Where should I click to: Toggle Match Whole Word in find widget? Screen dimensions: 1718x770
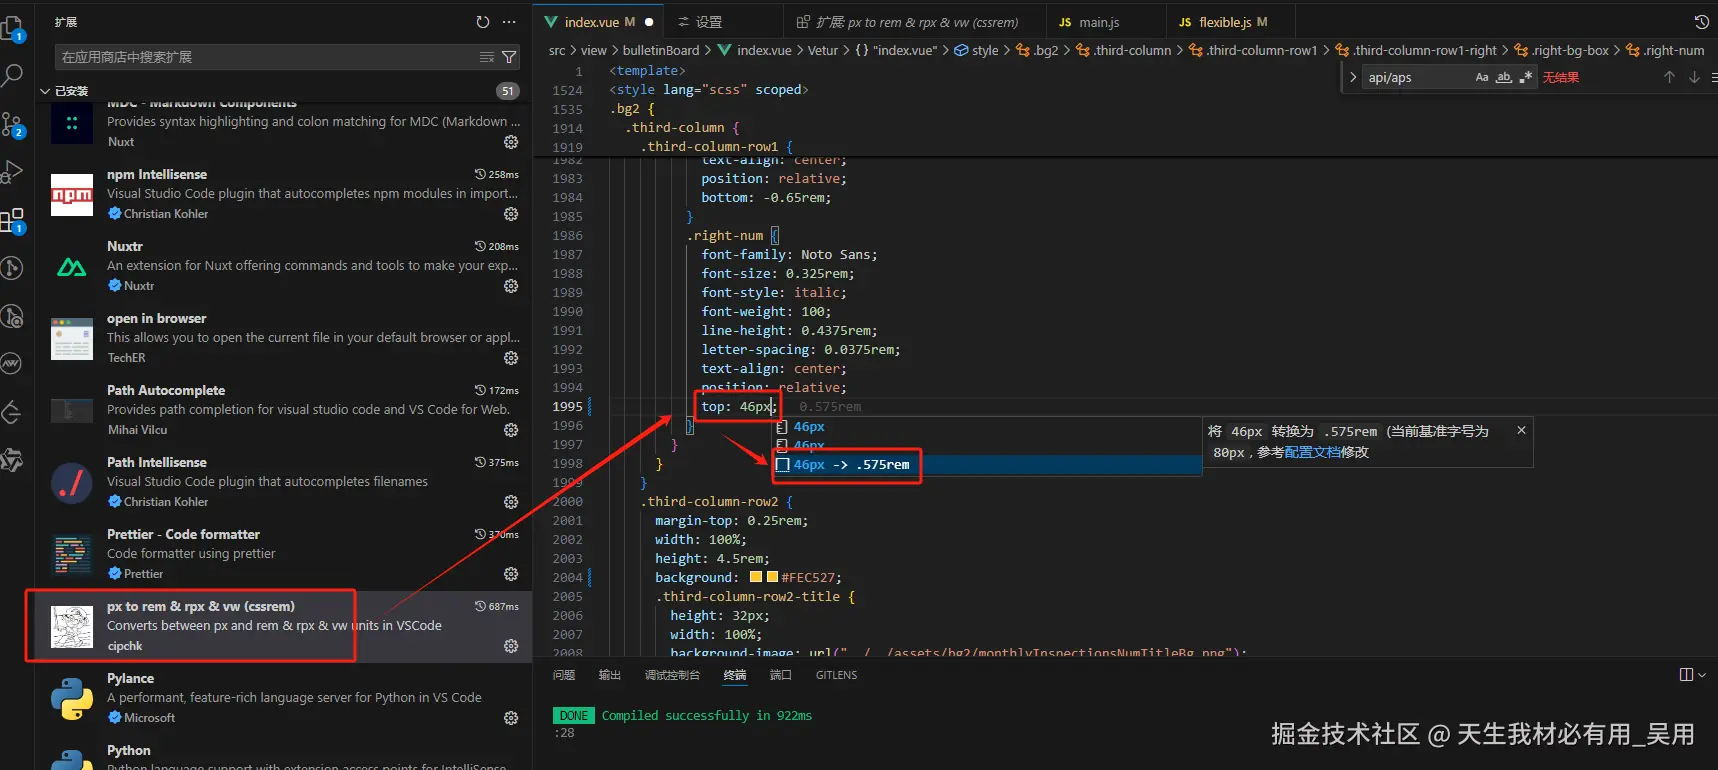tap(1504, 77)
